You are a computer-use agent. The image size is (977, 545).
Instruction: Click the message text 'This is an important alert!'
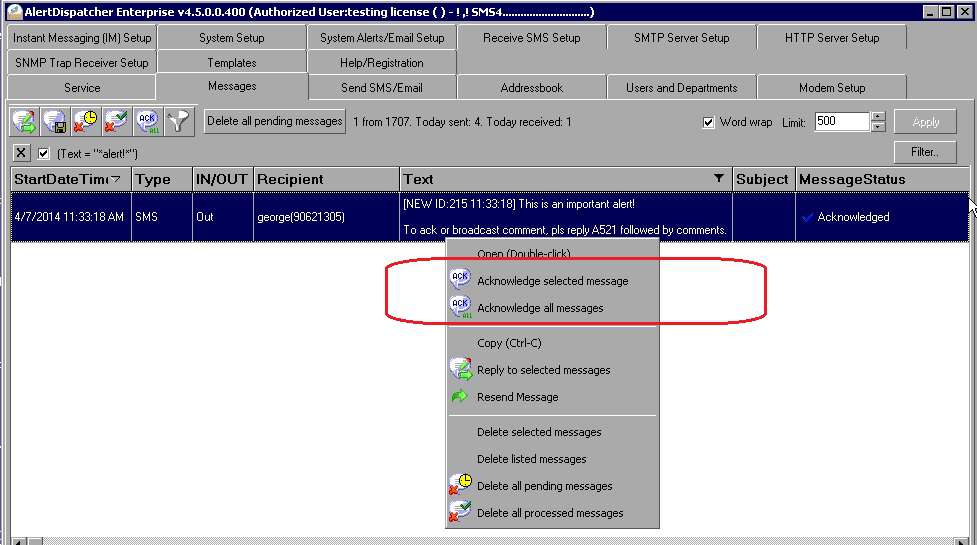[x=576, y=204]
